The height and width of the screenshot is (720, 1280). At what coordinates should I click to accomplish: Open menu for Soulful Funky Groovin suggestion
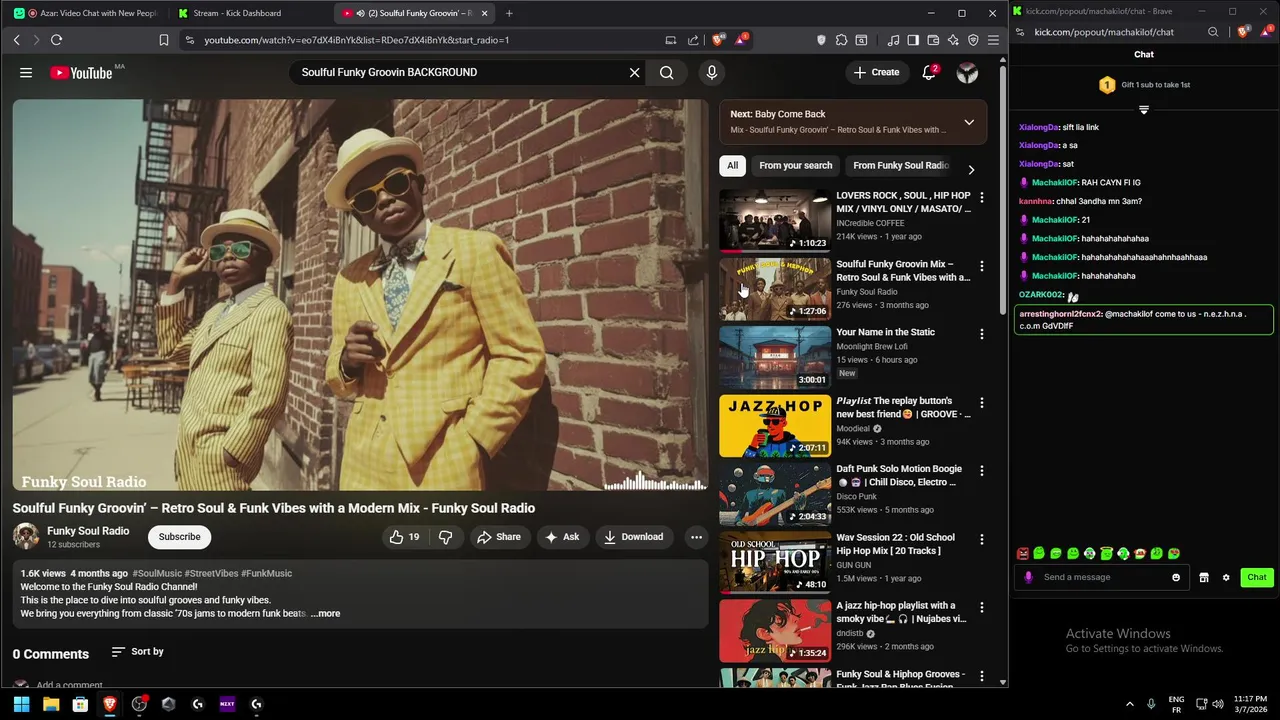(x=982, y=266)
